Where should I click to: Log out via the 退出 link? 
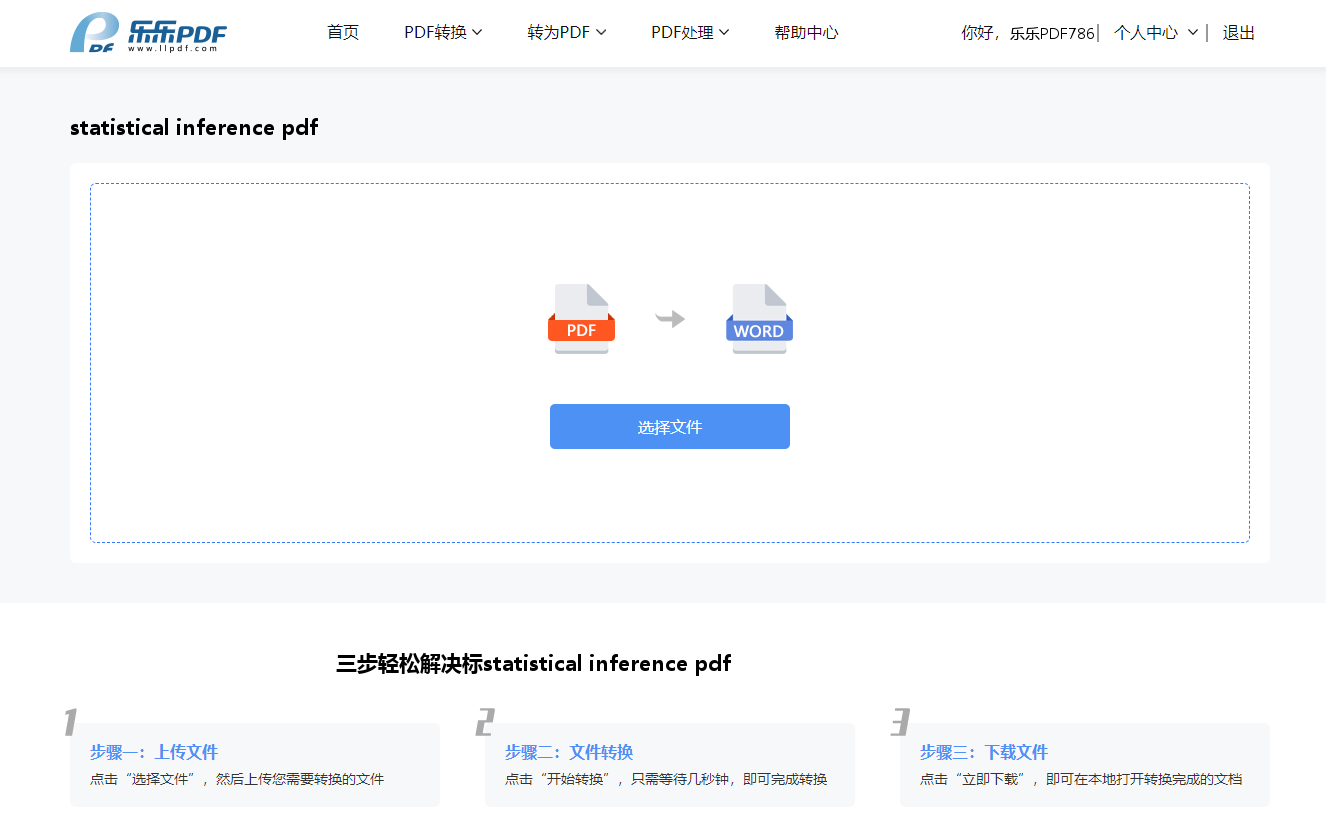(x=1238, y=33)
